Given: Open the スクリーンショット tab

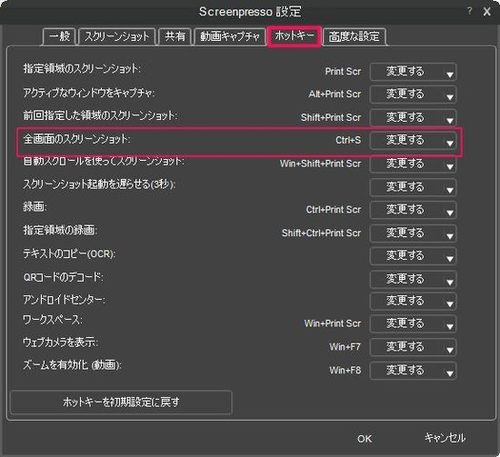Looking at the screenshot, I should [117, 36].
